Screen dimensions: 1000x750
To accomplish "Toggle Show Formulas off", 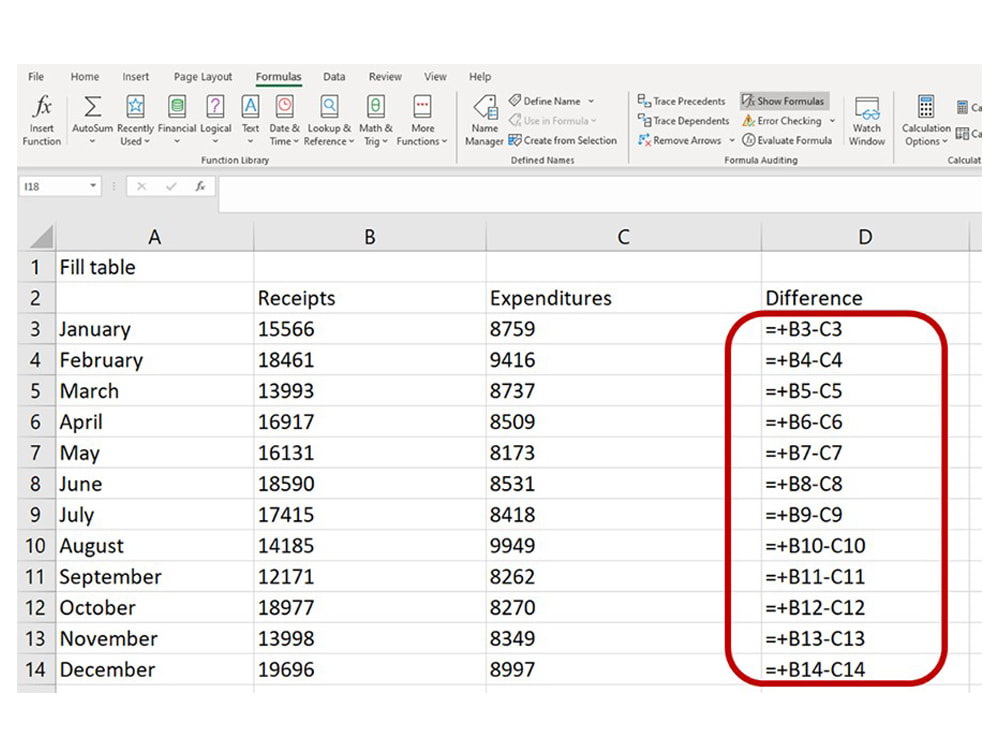I will [784, 100].
